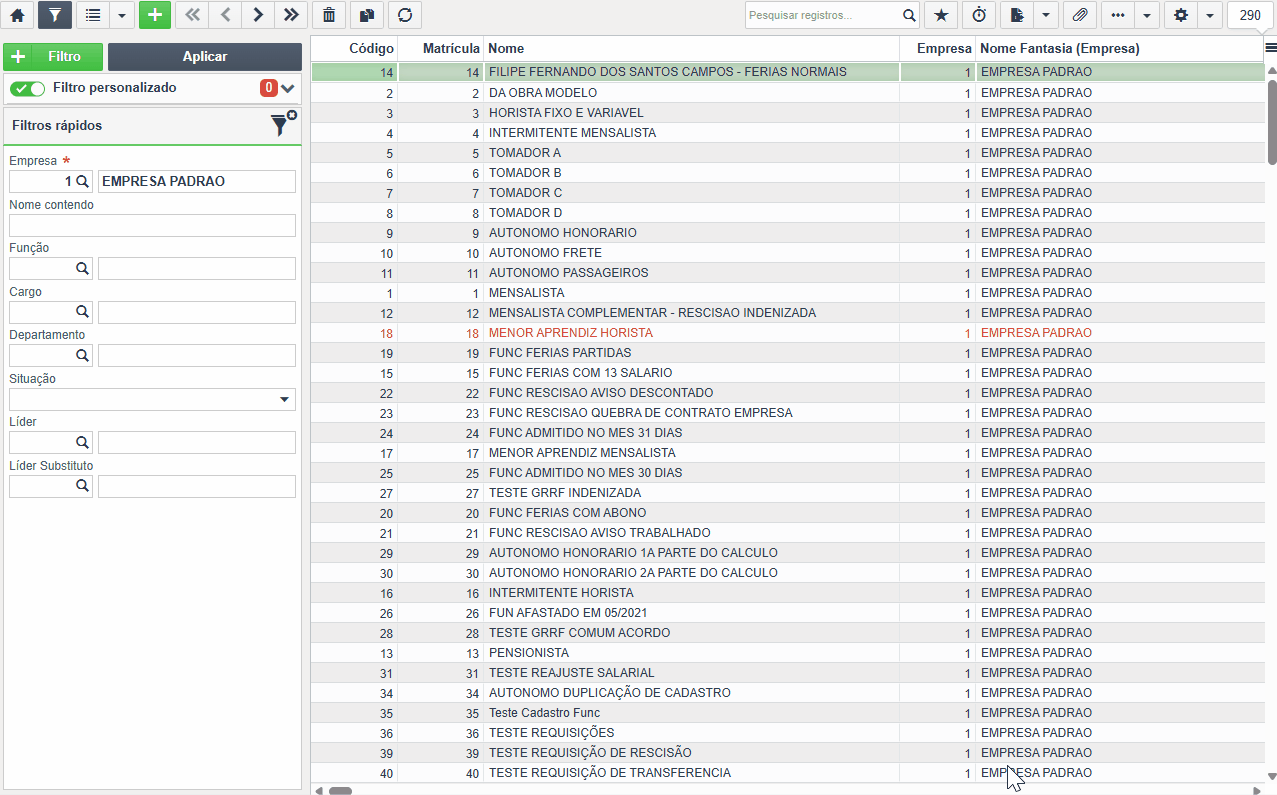
Task: Focus the Nome contendo field
Action: (152, 225)
